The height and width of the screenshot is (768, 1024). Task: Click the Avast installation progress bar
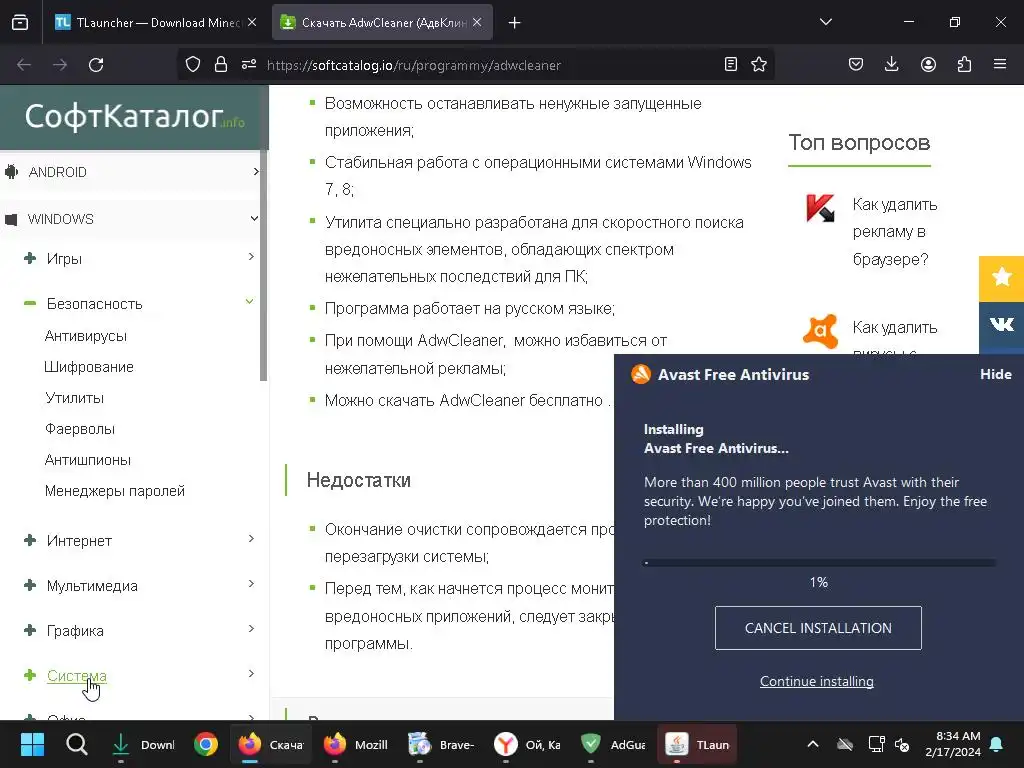(820, 562)
